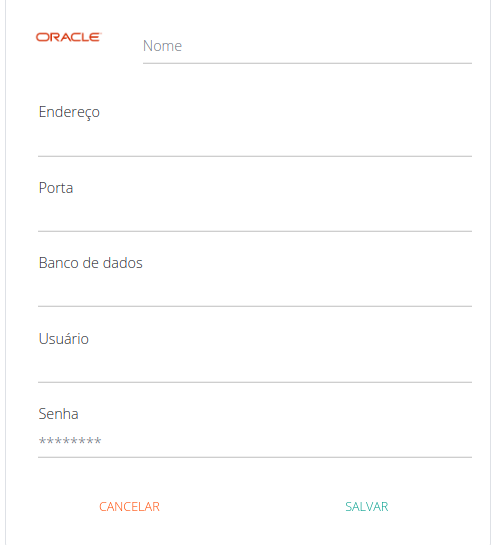This screenshot has height=545, width=497.
Task: Click the underline beneath the Nome field
Action: (307, 63)
